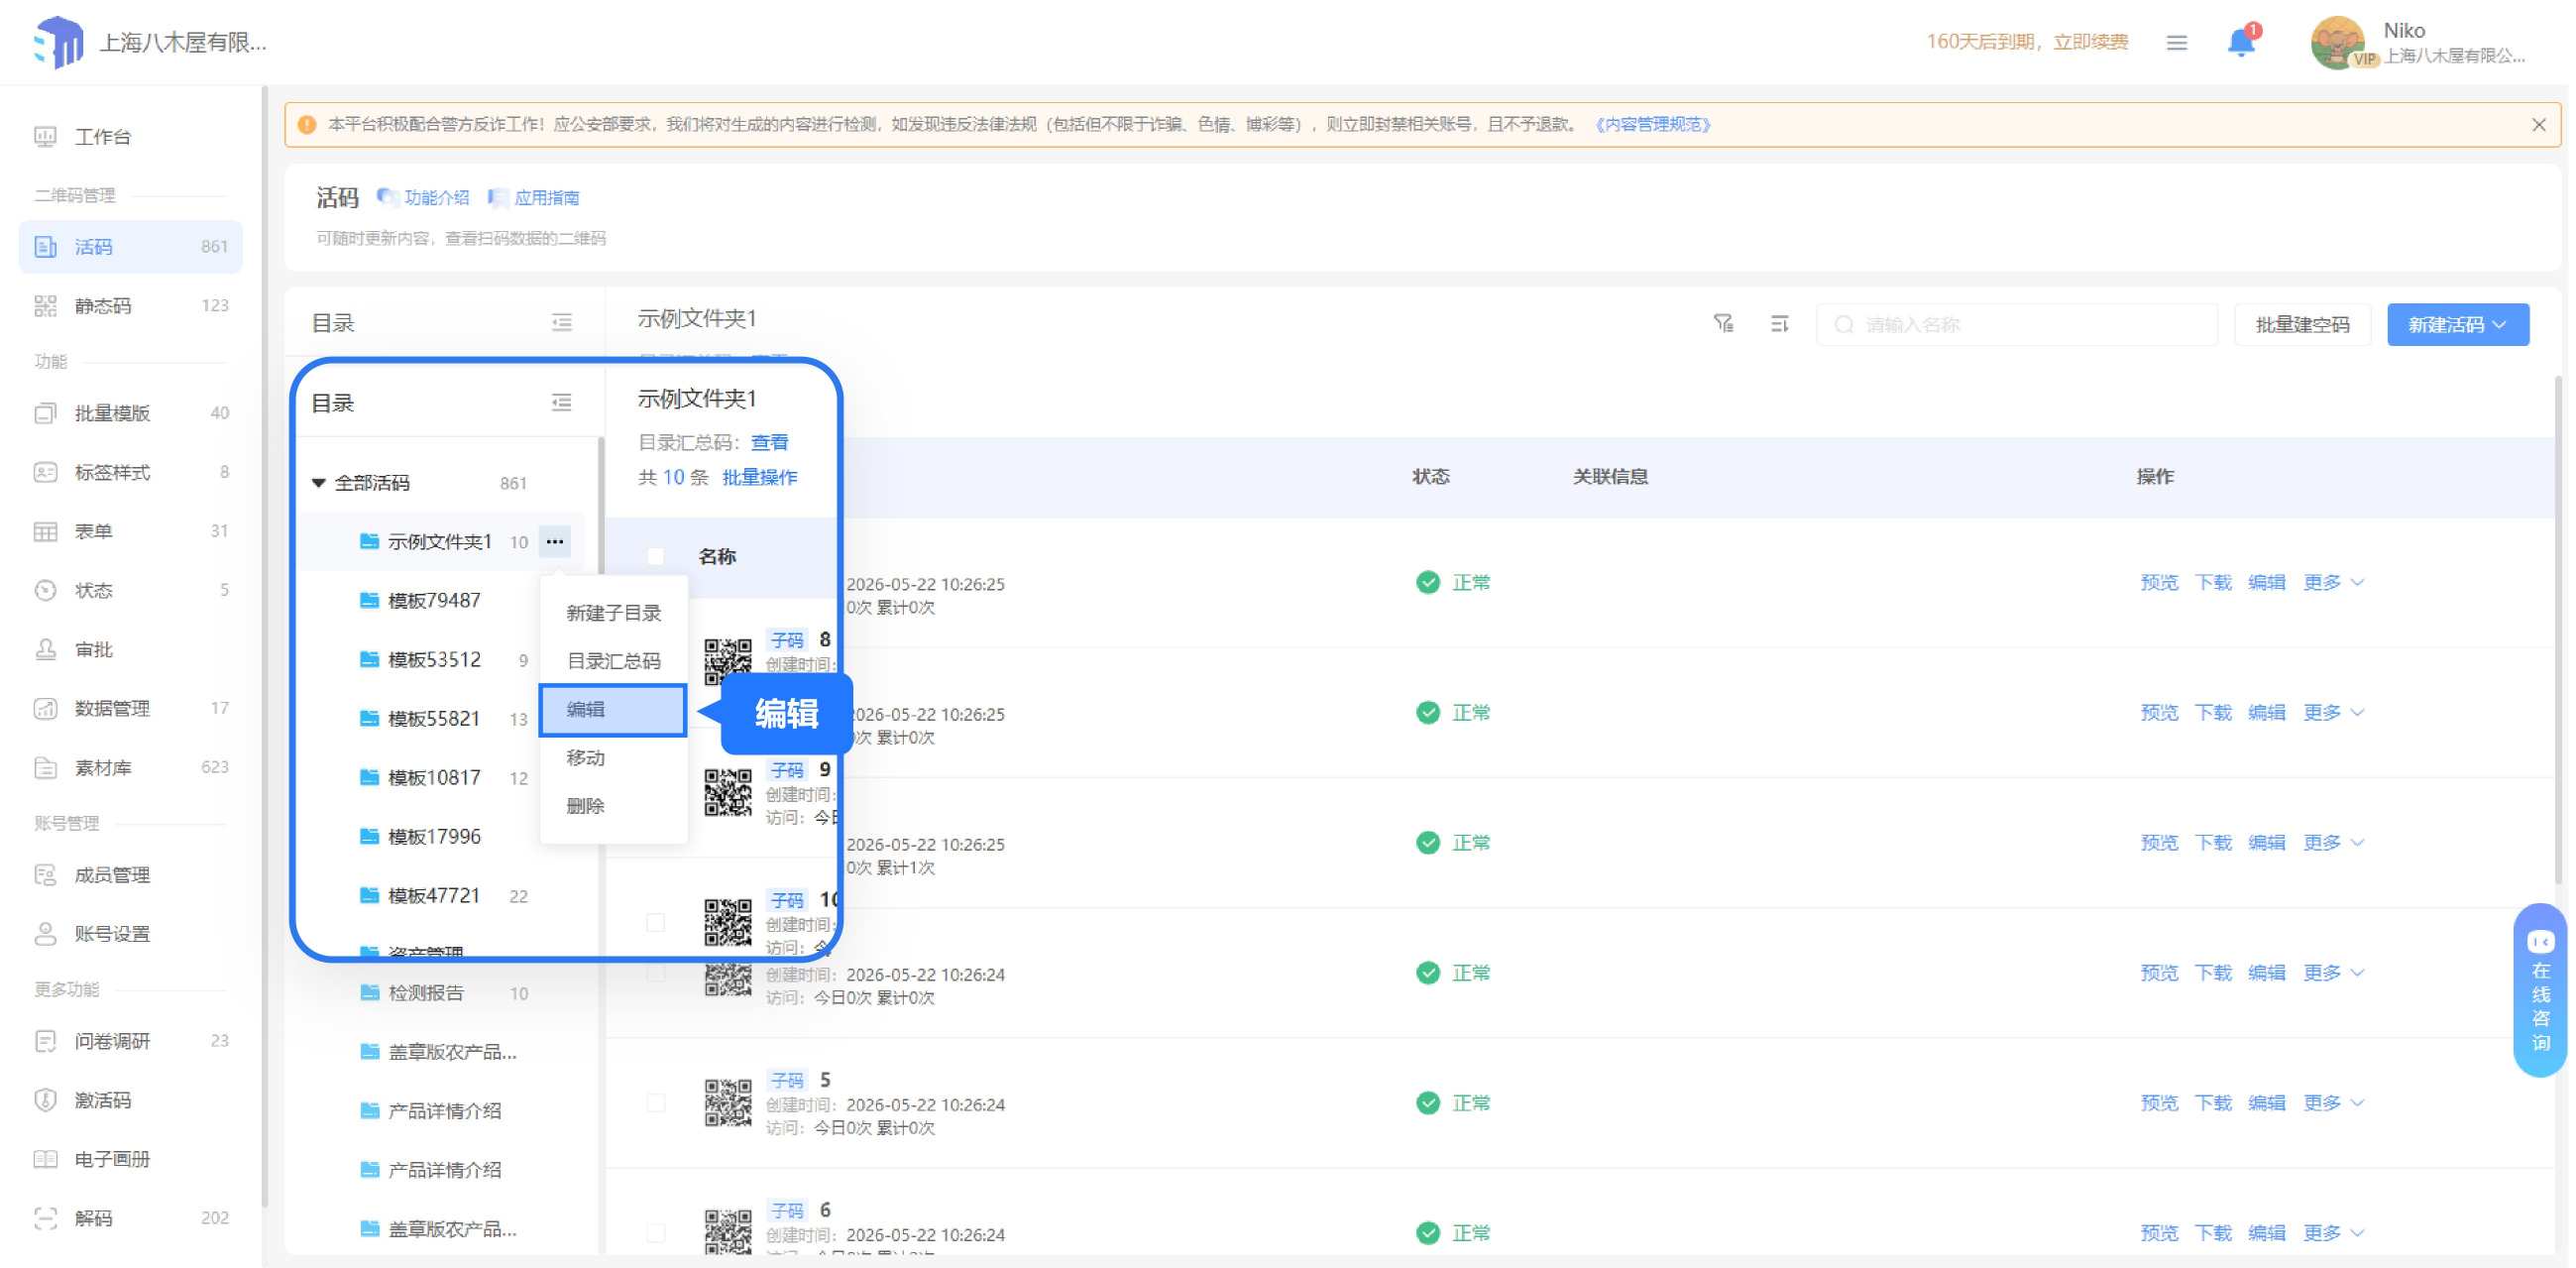
Task: Click the three-dot button on 示例文件夹1
Action: 554,541
